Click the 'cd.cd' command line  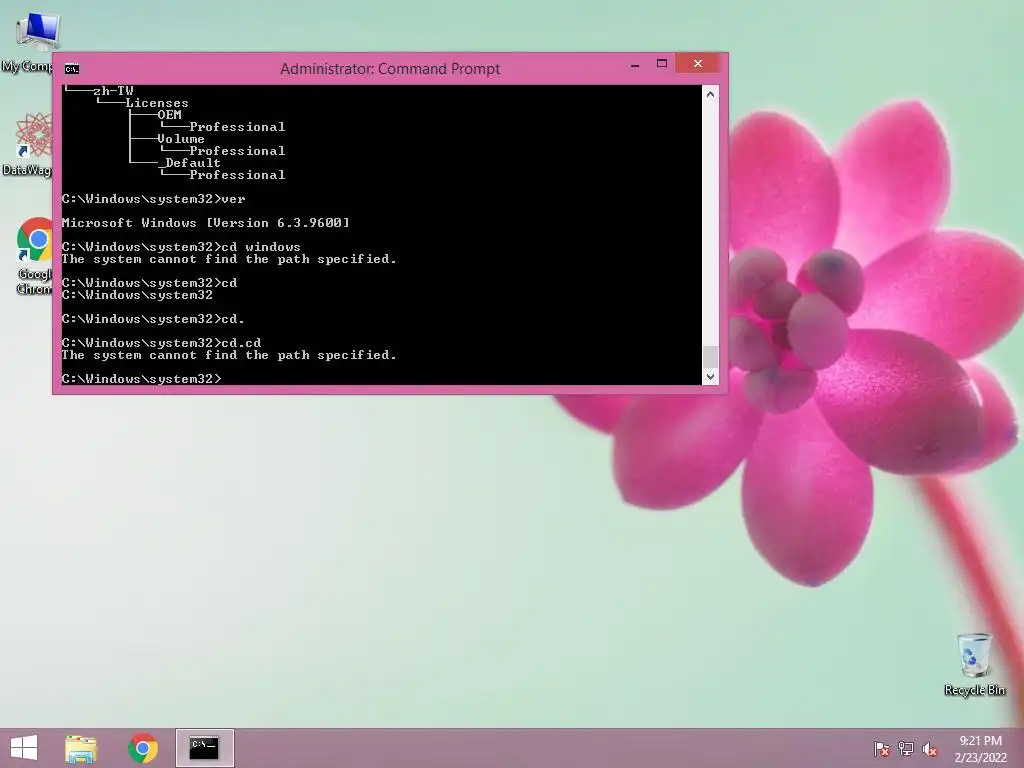tap(161, 343)
